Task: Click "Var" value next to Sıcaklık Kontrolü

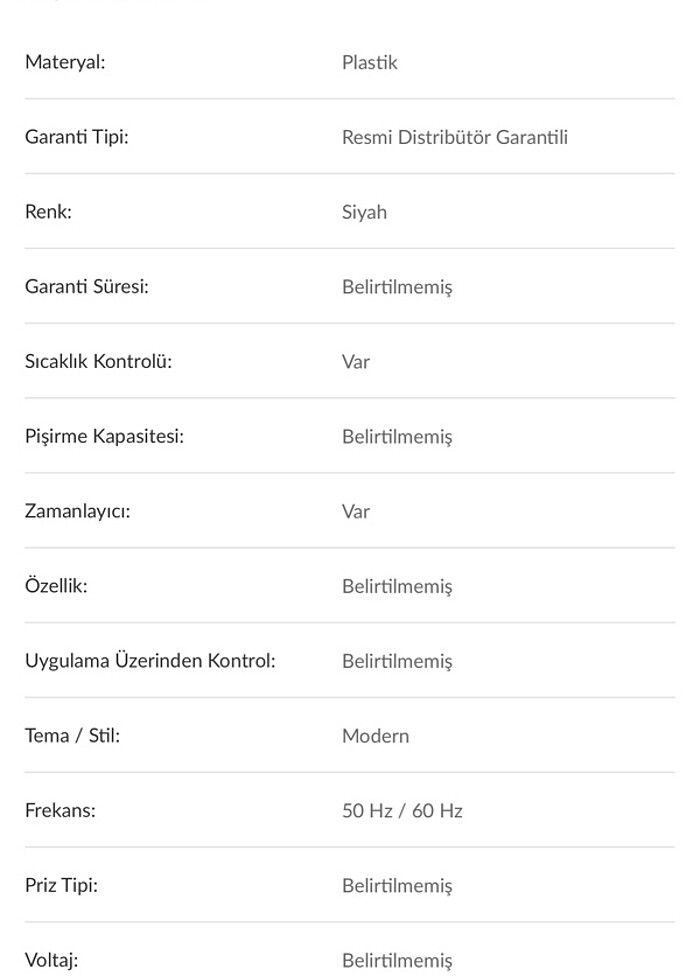Action: point(356,361)
